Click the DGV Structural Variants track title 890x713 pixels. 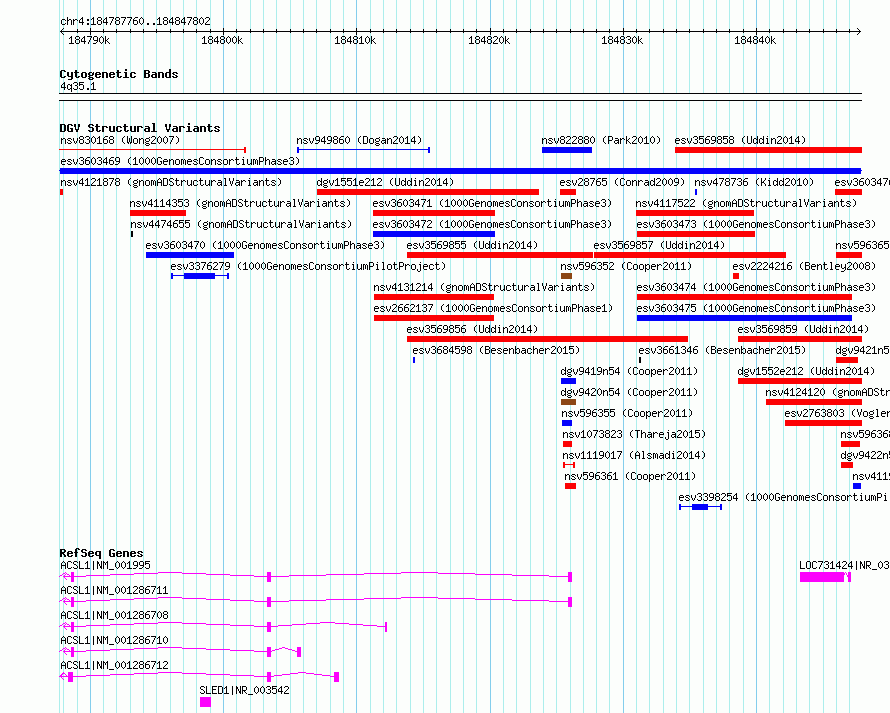click(x=140, y=128)
